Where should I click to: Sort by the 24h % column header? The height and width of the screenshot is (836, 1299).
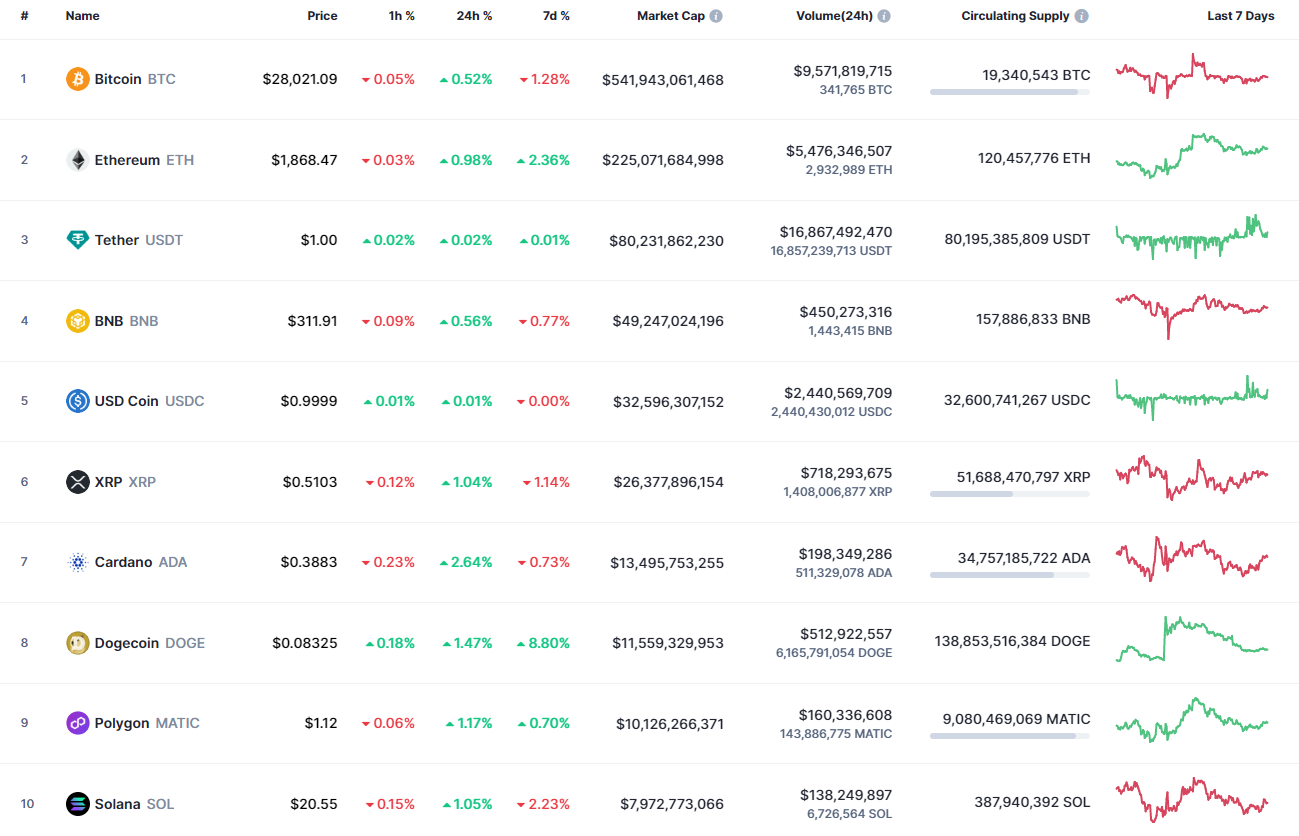click(473, 15)
